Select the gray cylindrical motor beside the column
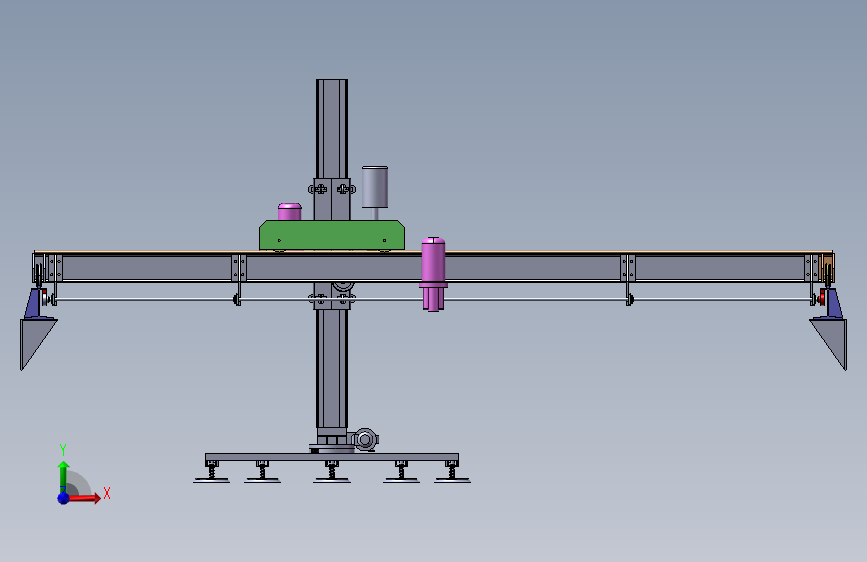 pos(375,187)
